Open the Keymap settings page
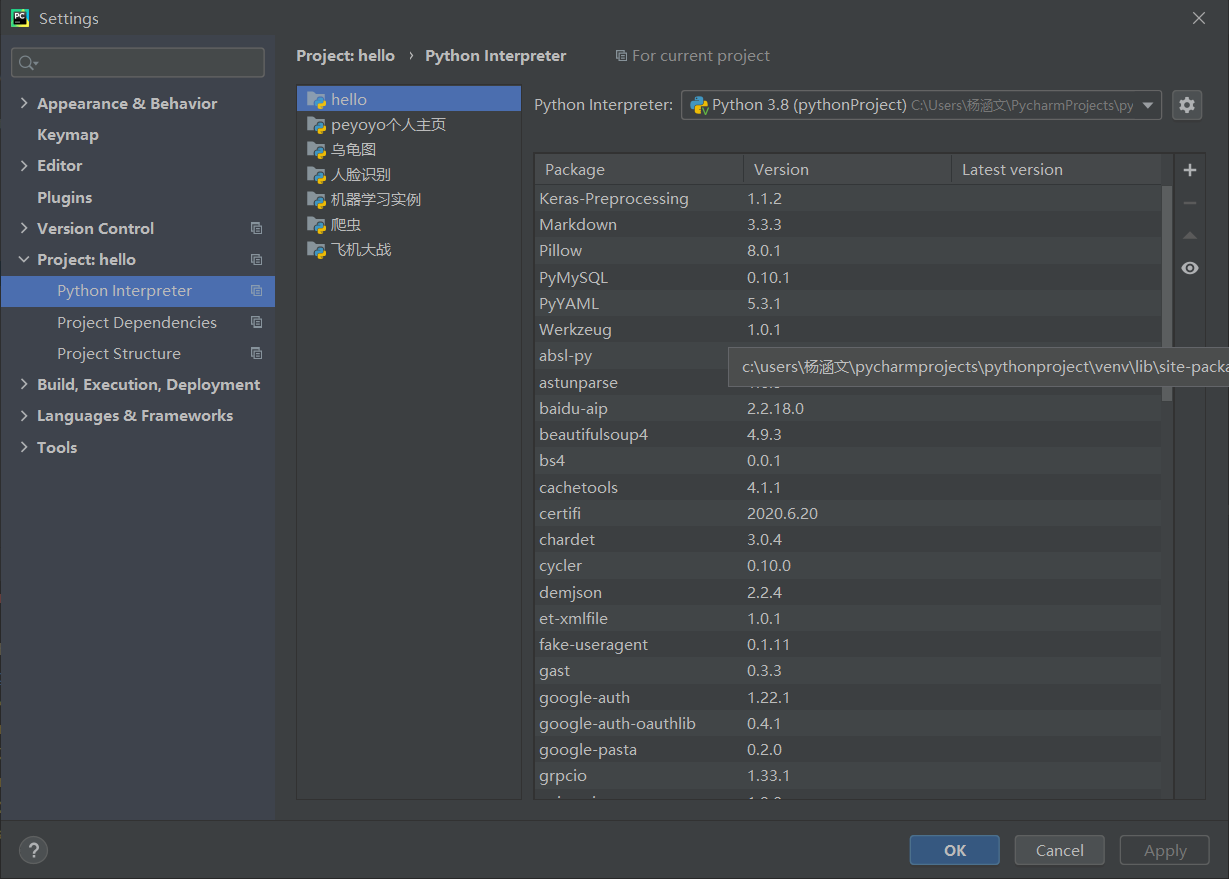 pyautogui.click(x=68, y=134)
